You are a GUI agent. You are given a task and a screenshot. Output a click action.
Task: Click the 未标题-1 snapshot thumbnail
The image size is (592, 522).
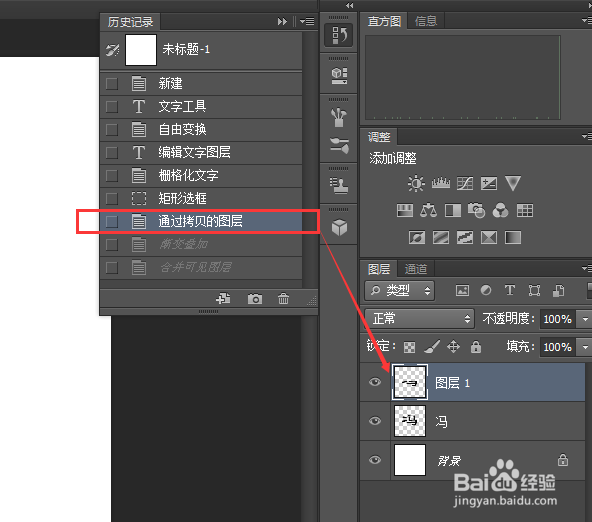[x=141, y=50]
